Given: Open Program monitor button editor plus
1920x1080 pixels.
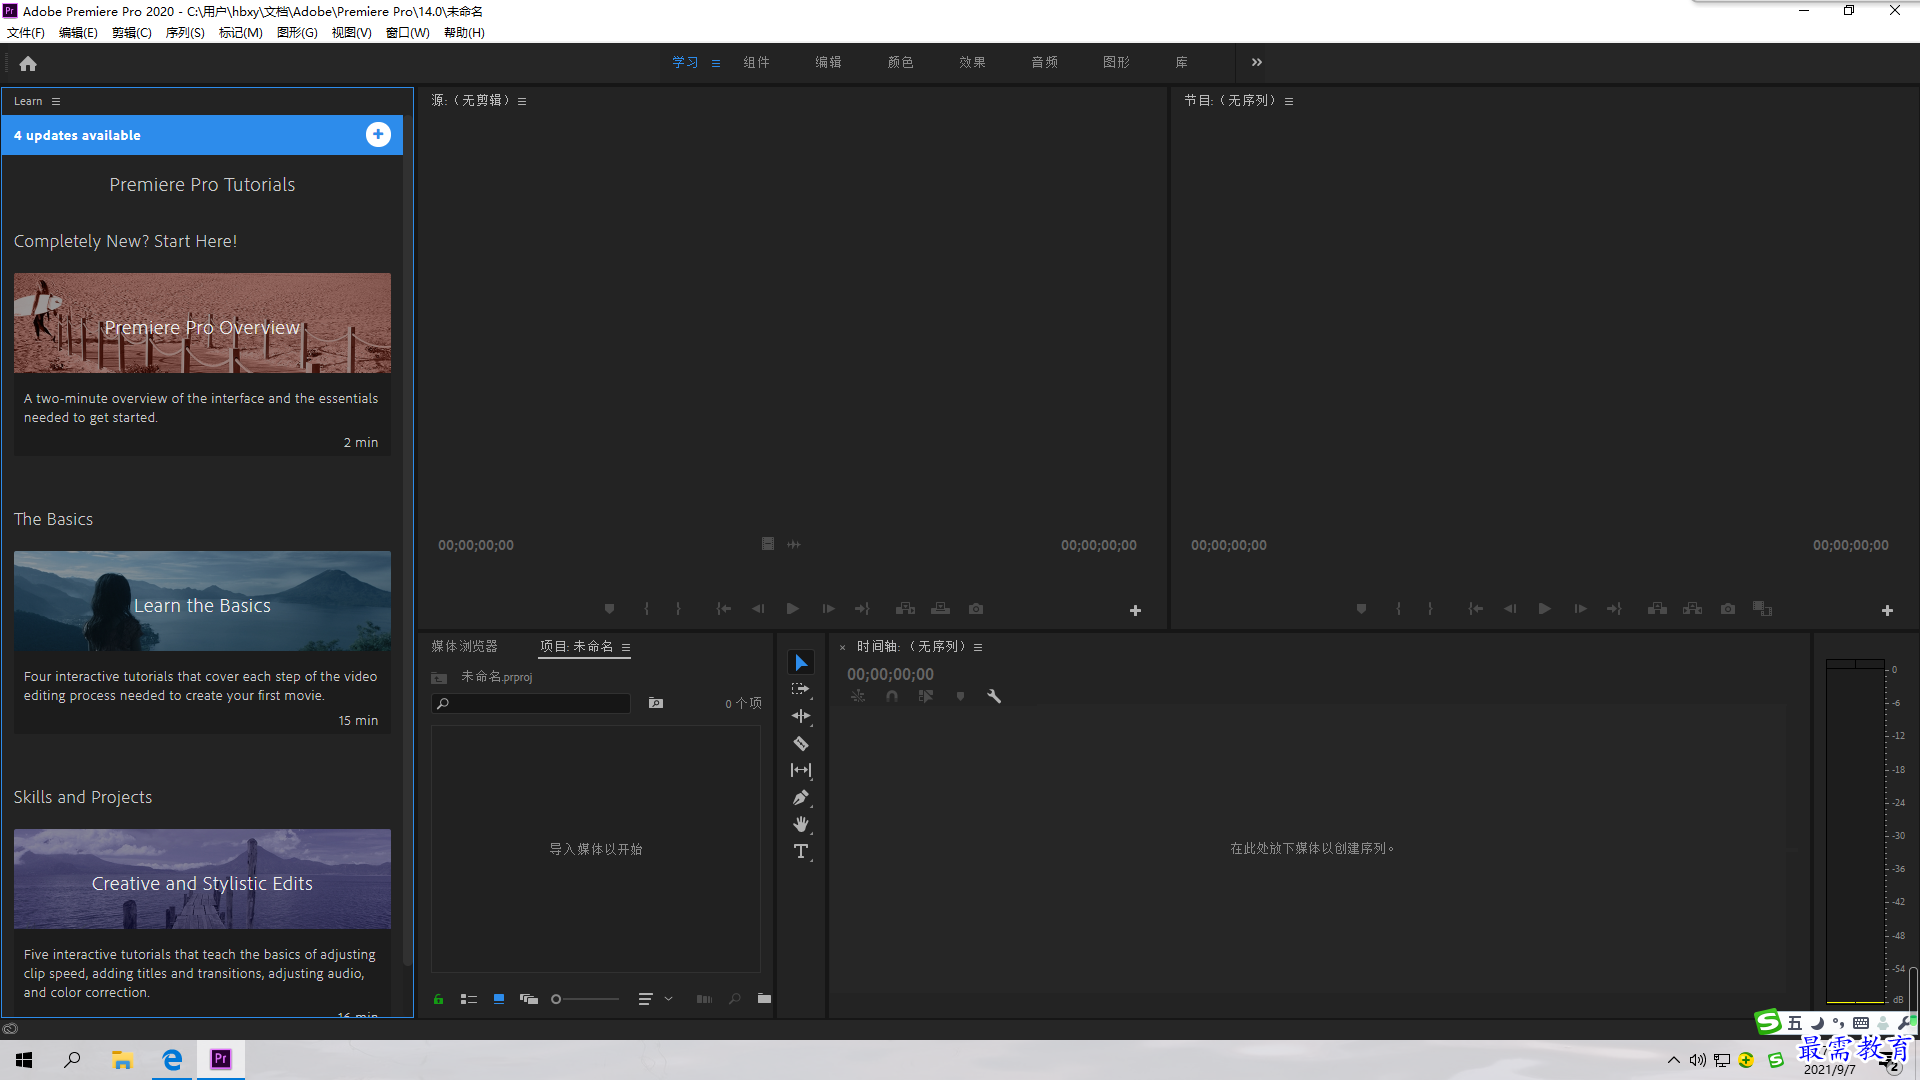Looking at the screenshot, I should 1887,610.
